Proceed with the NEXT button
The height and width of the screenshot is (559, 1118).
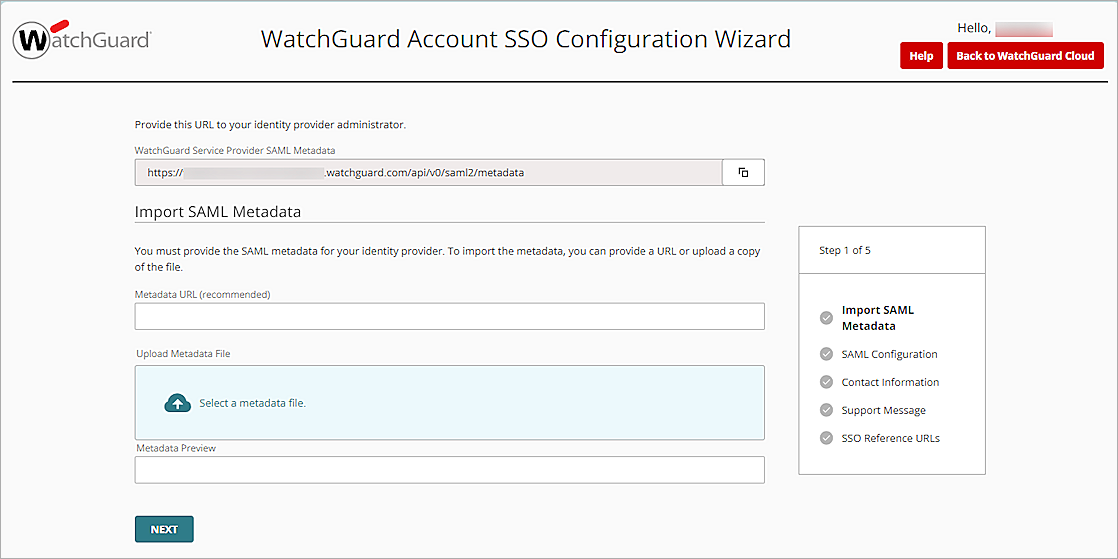pyautogui.click(x=164, y=529)
